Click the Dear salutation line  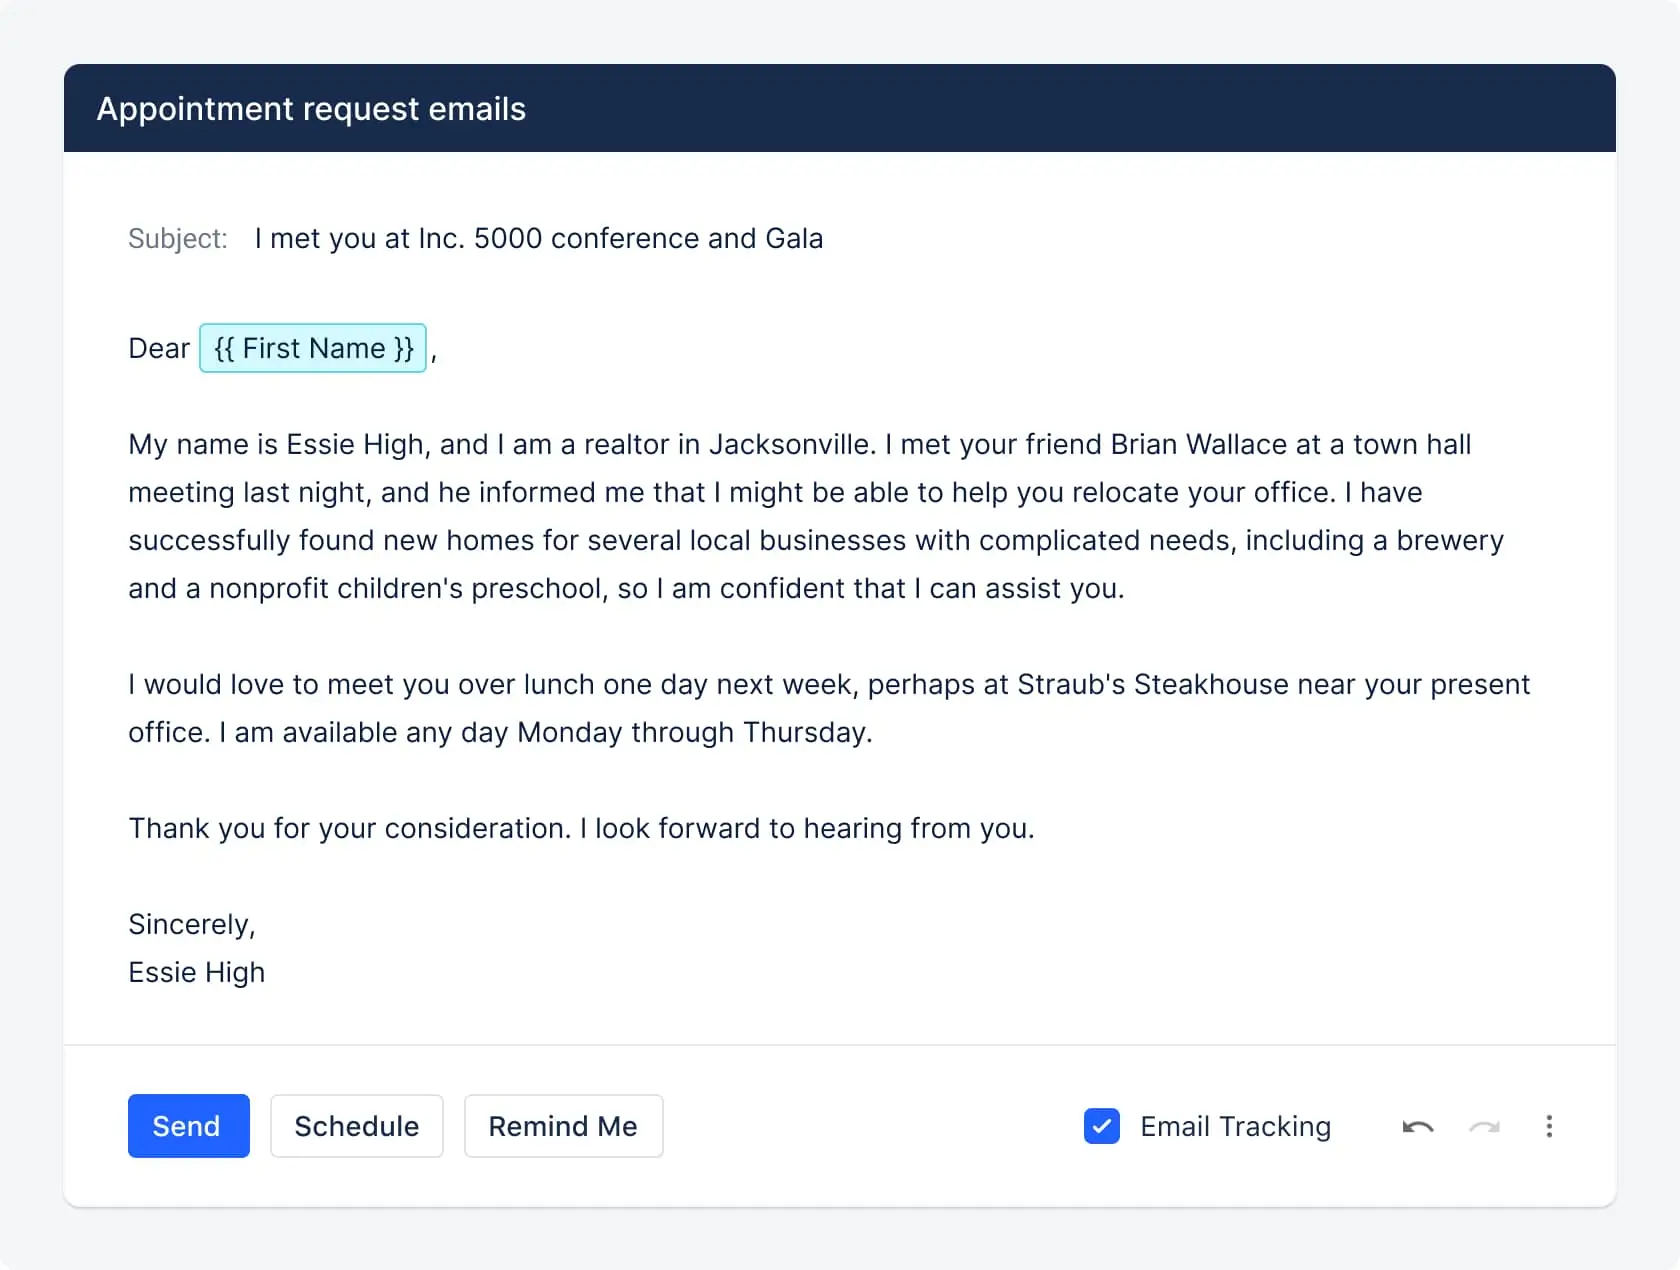click(158, 348)
